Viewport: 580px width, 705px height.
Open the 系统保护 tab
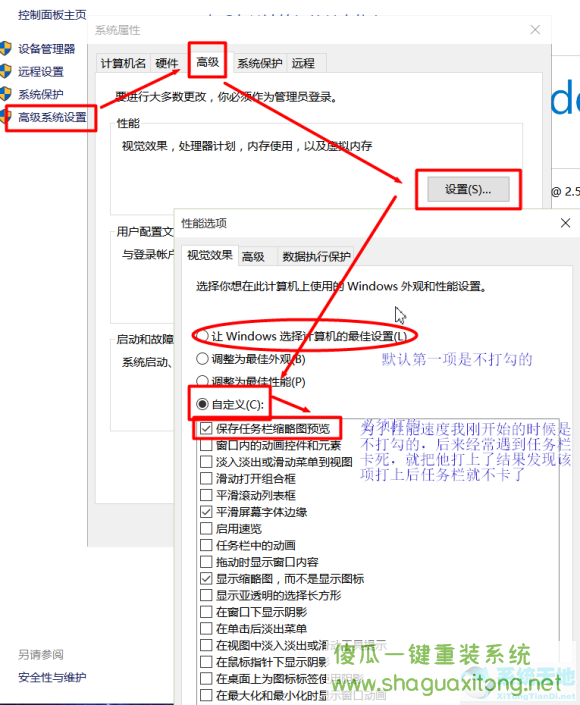259,63
